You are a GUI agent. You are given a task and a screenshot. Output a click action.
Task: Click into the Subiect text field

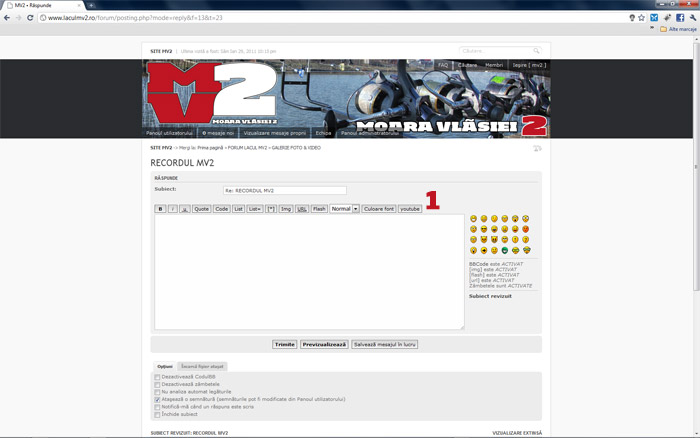pyautogui.click(x=284, y=190)
